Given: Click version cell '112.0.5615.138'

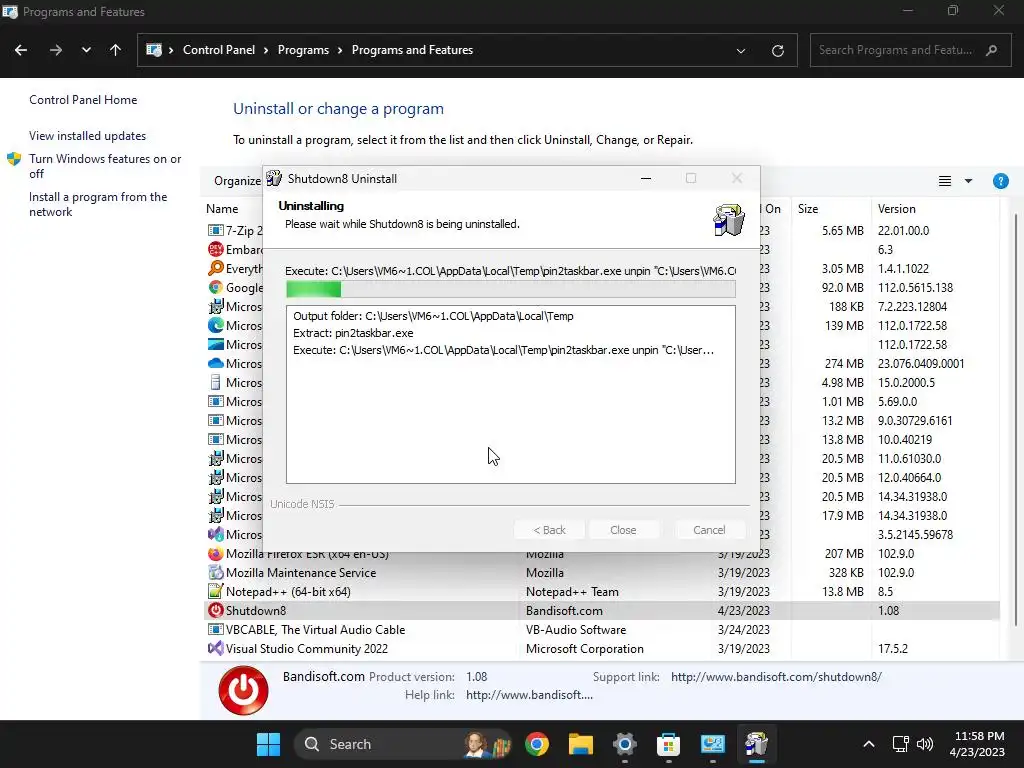Looking at the screenshot, I should coord(916,287).
